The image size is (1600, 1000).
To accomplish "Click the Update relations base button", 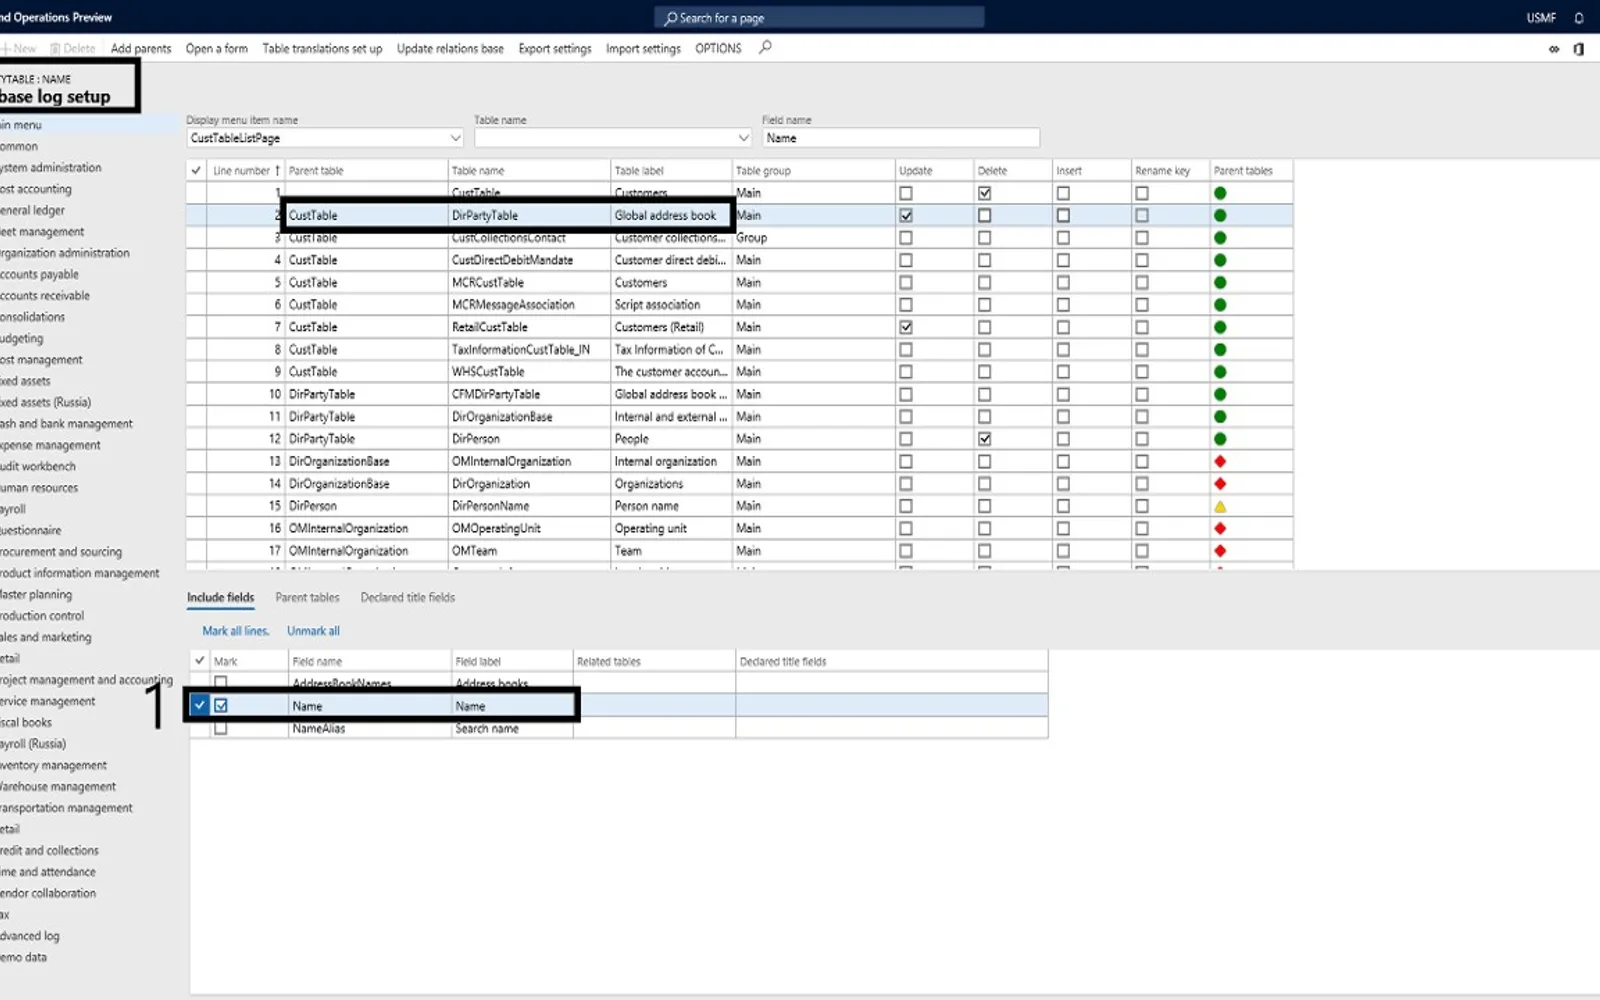I will [x=450, y=48].
